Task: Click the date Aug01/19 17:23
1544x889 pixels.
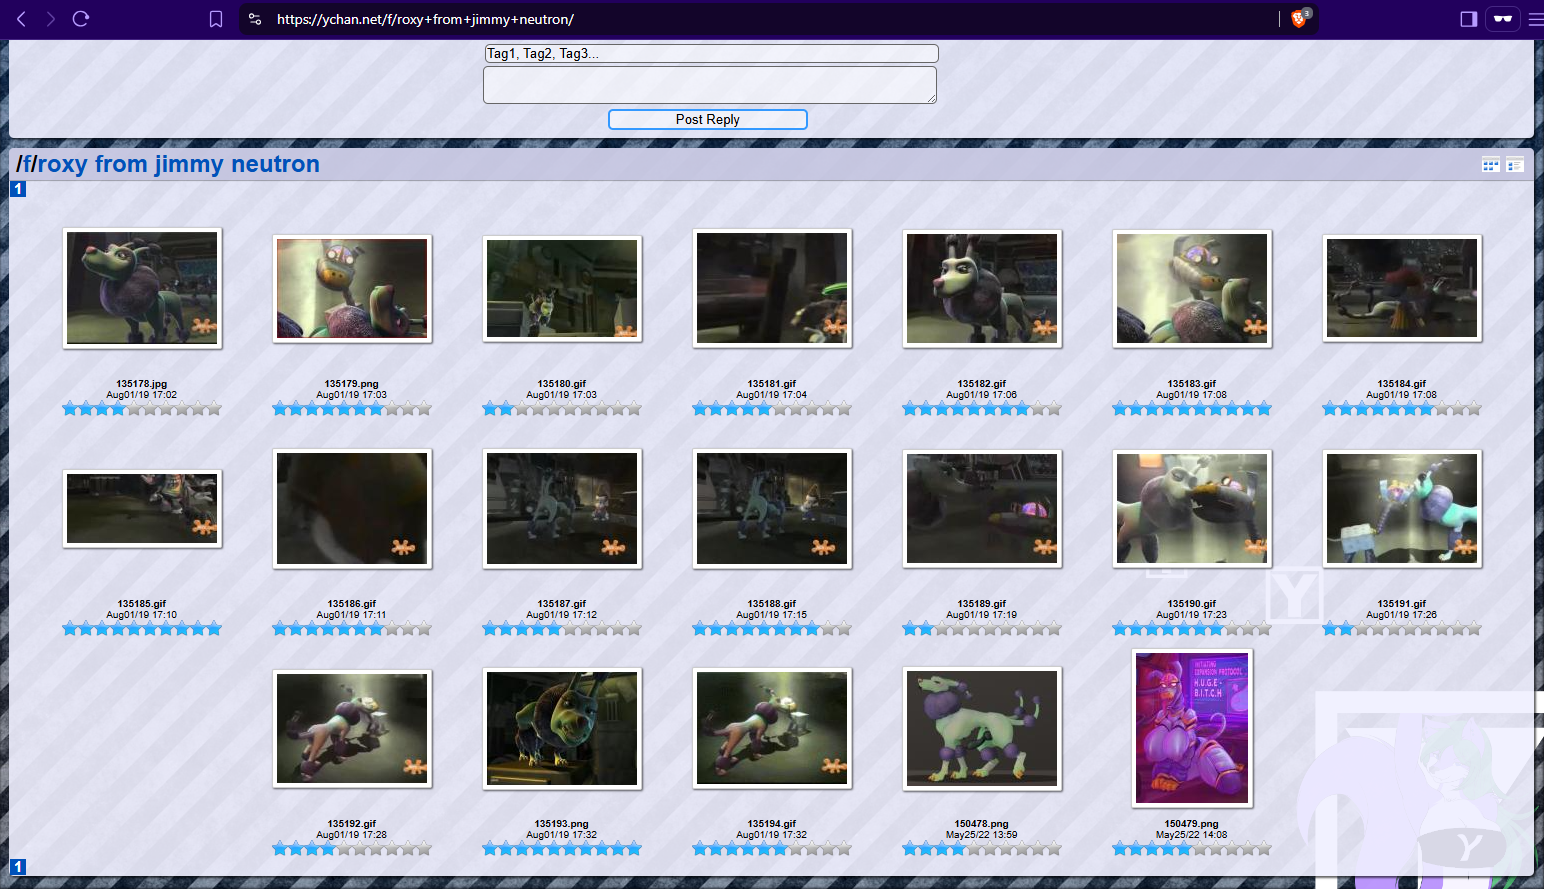Action: (1192, 615)
